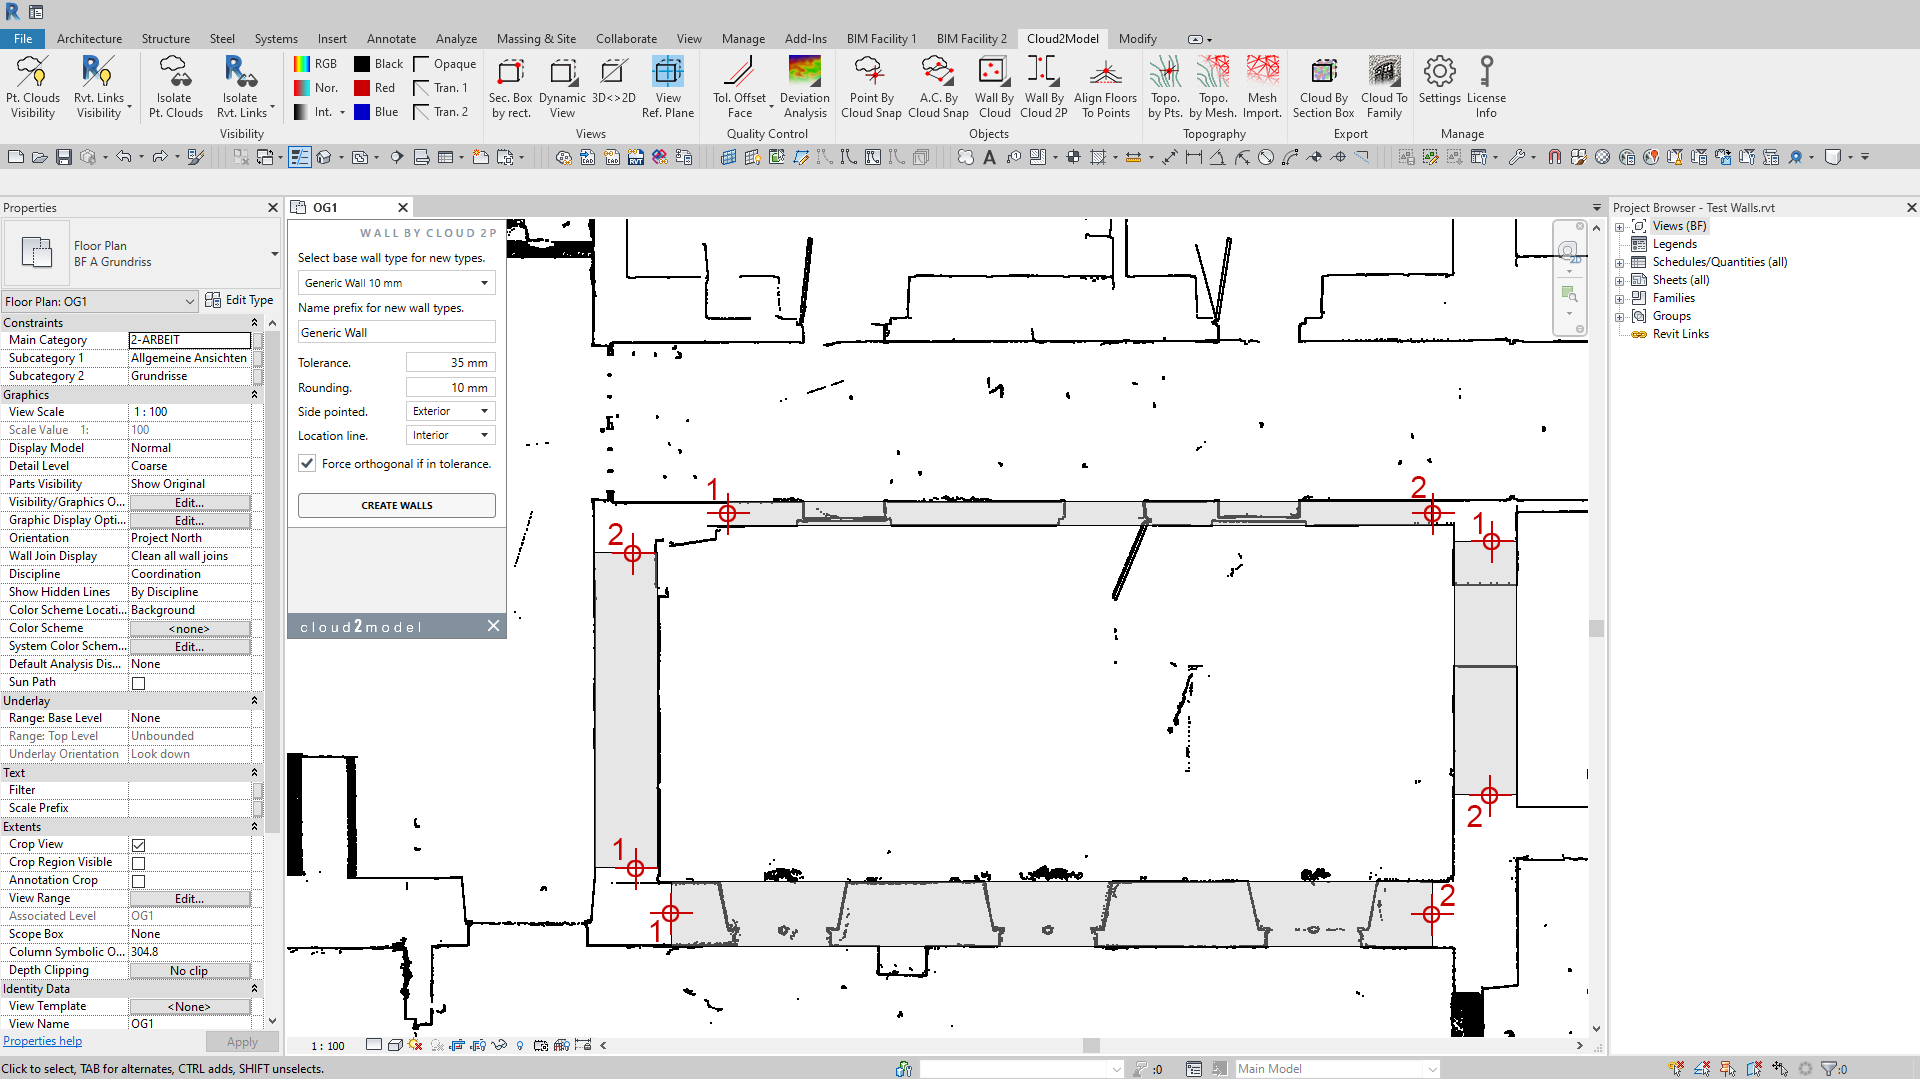Click the Isolate Pt. Clouds icon
Image resolution: width=1920 pixels, height=1080 pixels.
[x=175, y=86]
